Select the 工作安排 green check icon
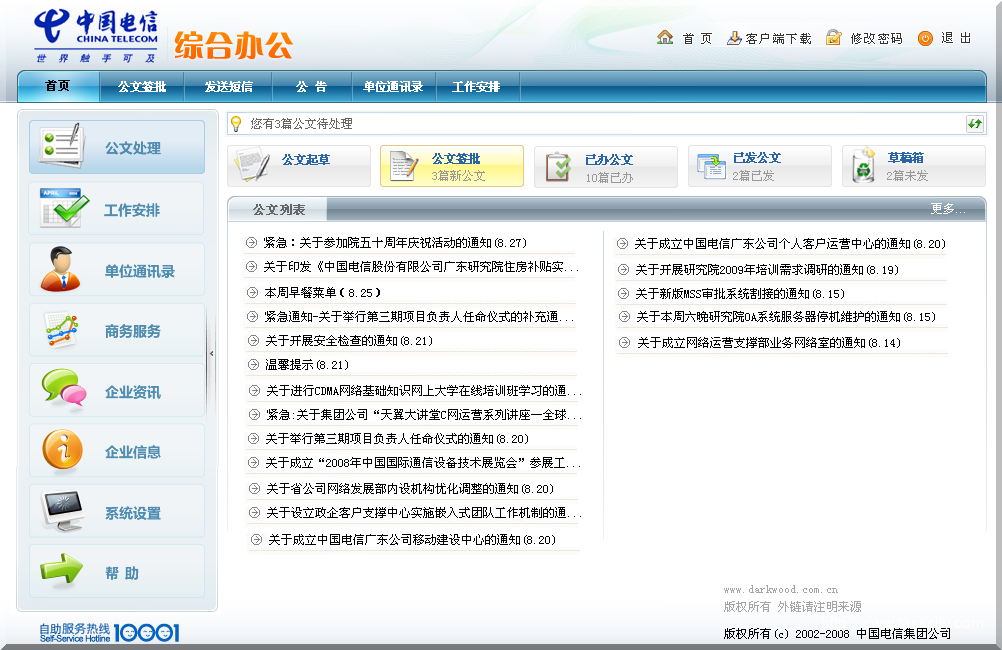The width and height of the screenshot is (1002, 650). pyautogui.click(x=60, y=207)
